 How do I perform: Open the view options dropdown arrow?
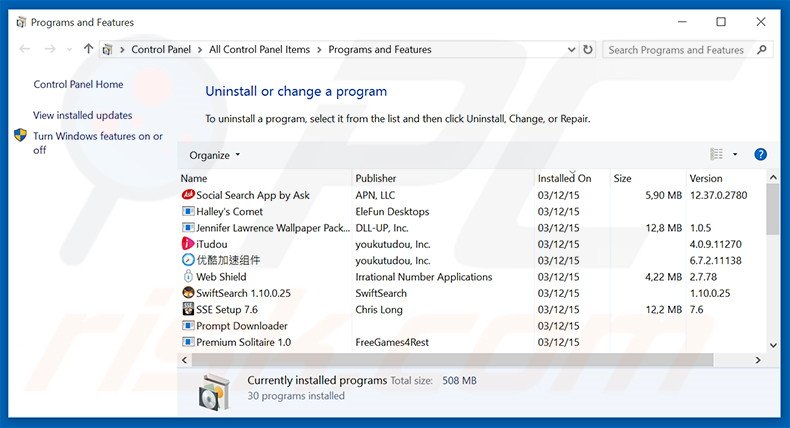pyautogui.click(x=735, y=154)
